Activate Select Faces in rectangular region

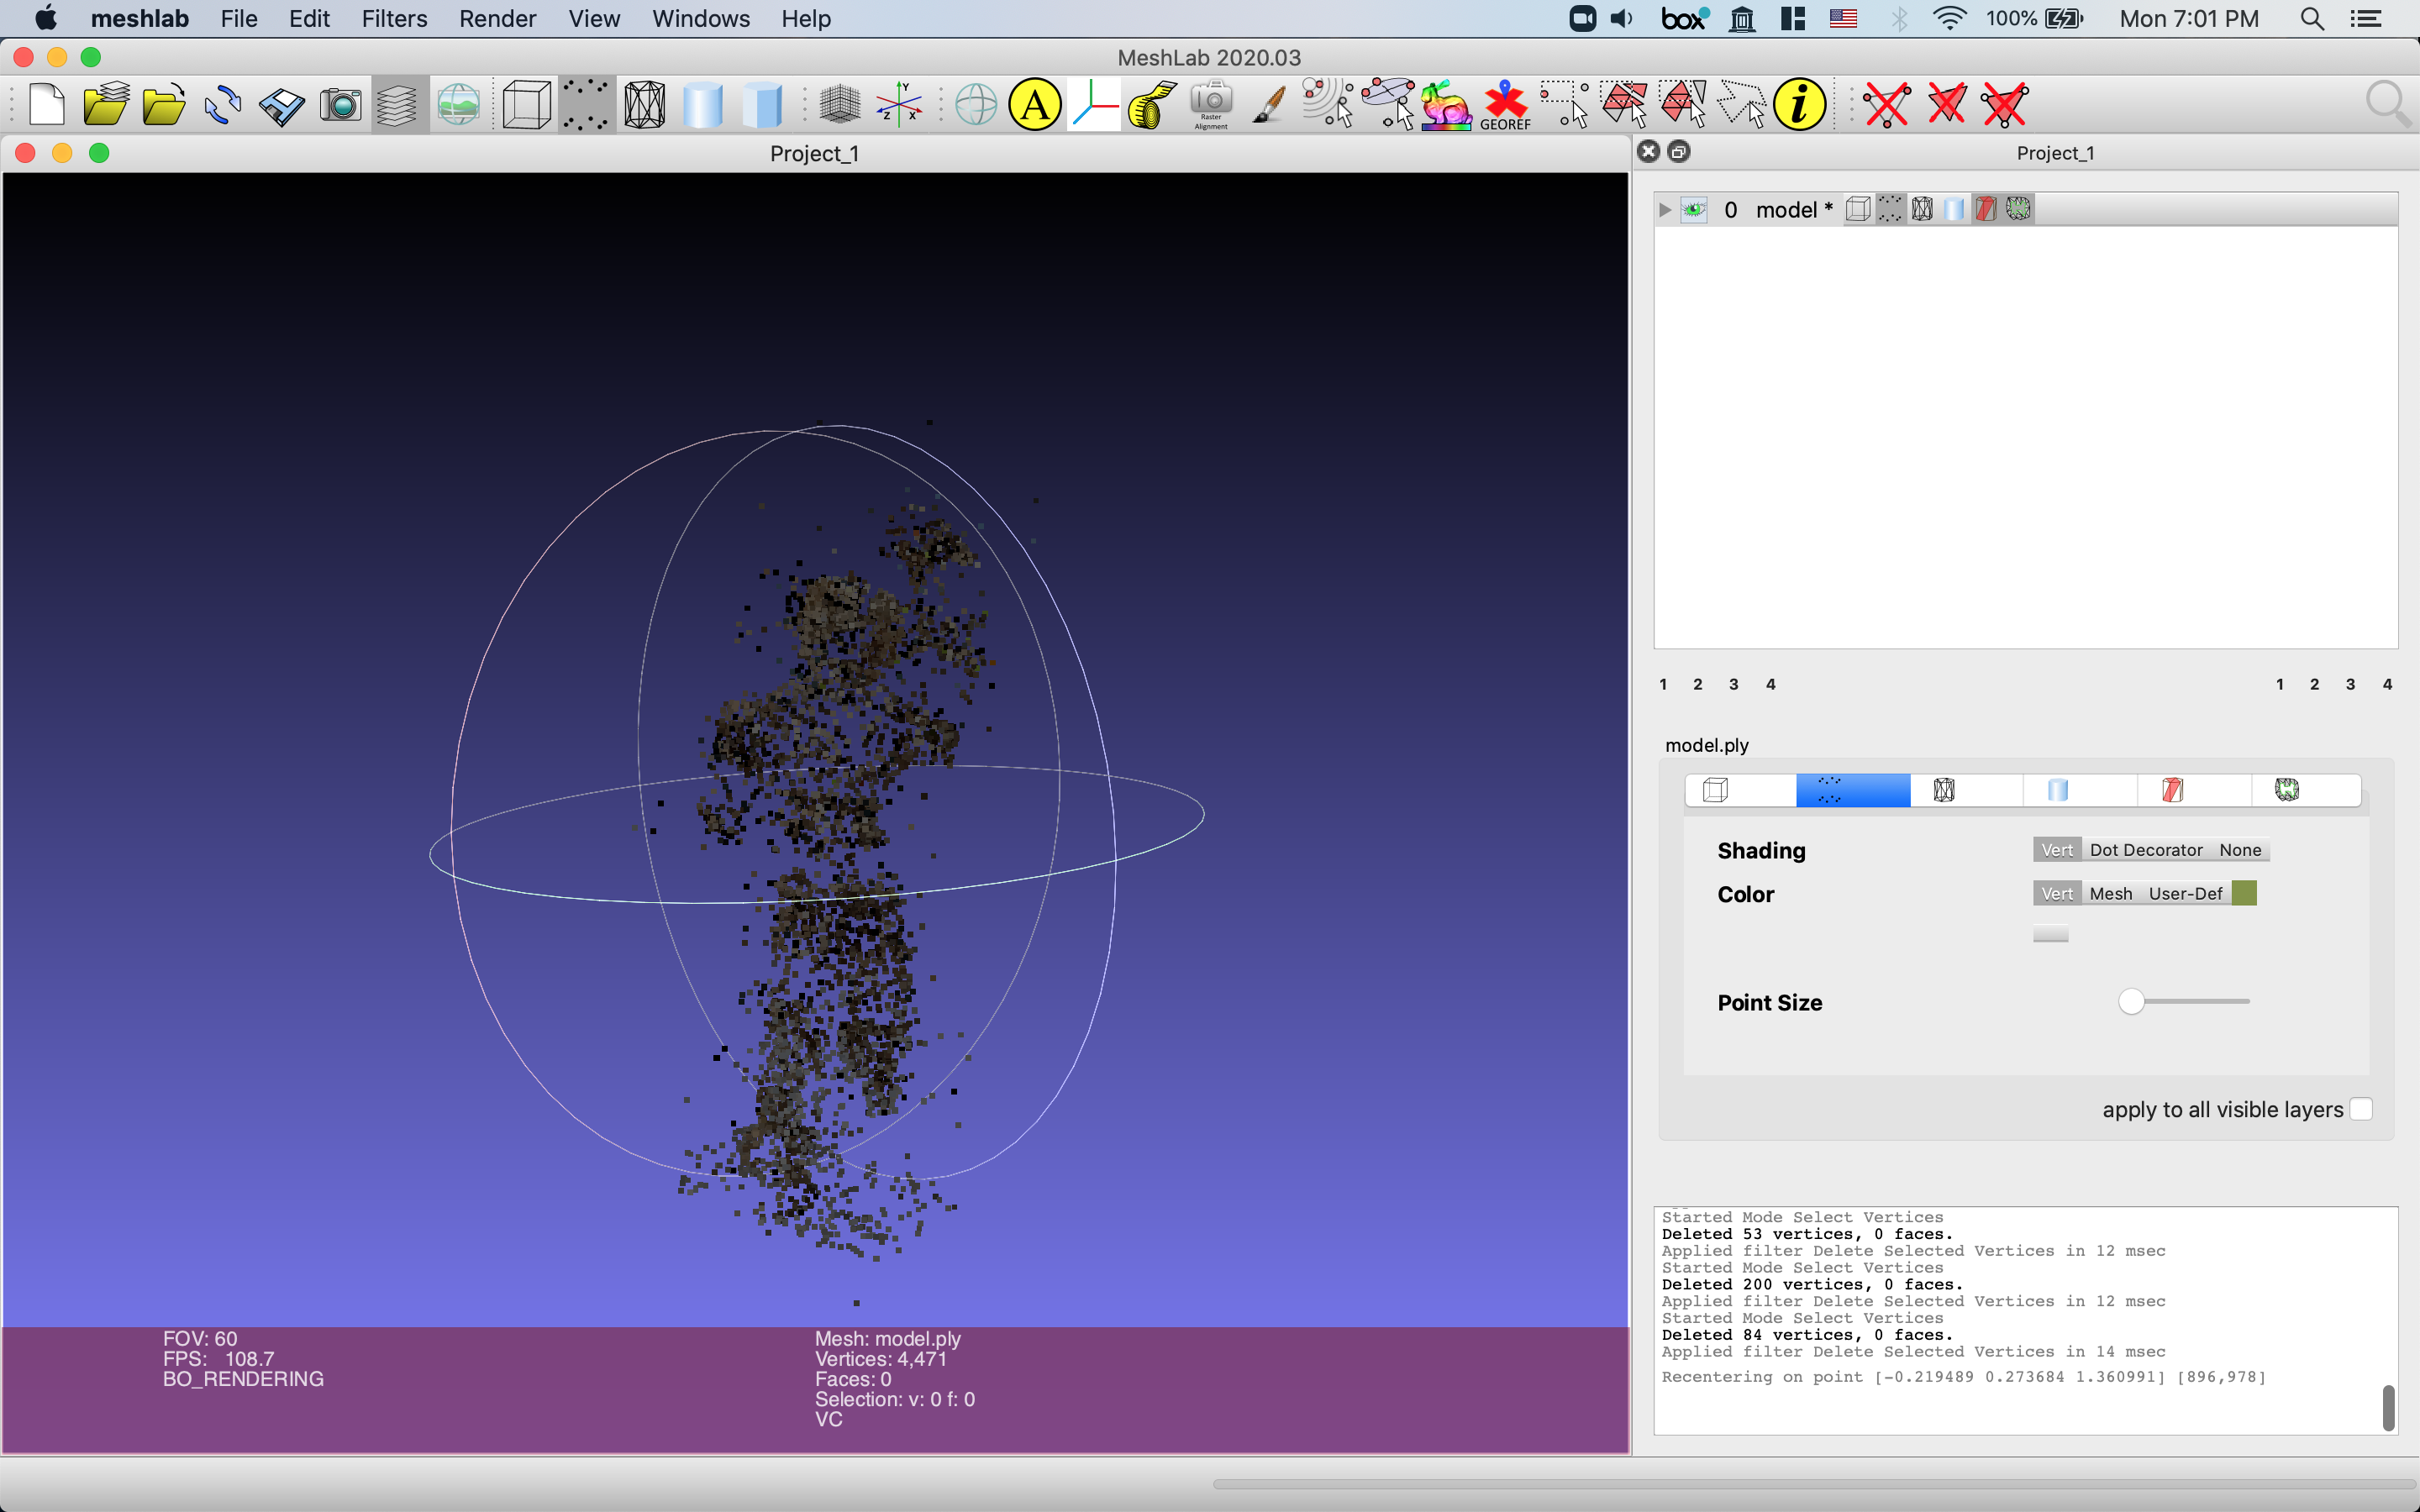(x=1623, y=104)
